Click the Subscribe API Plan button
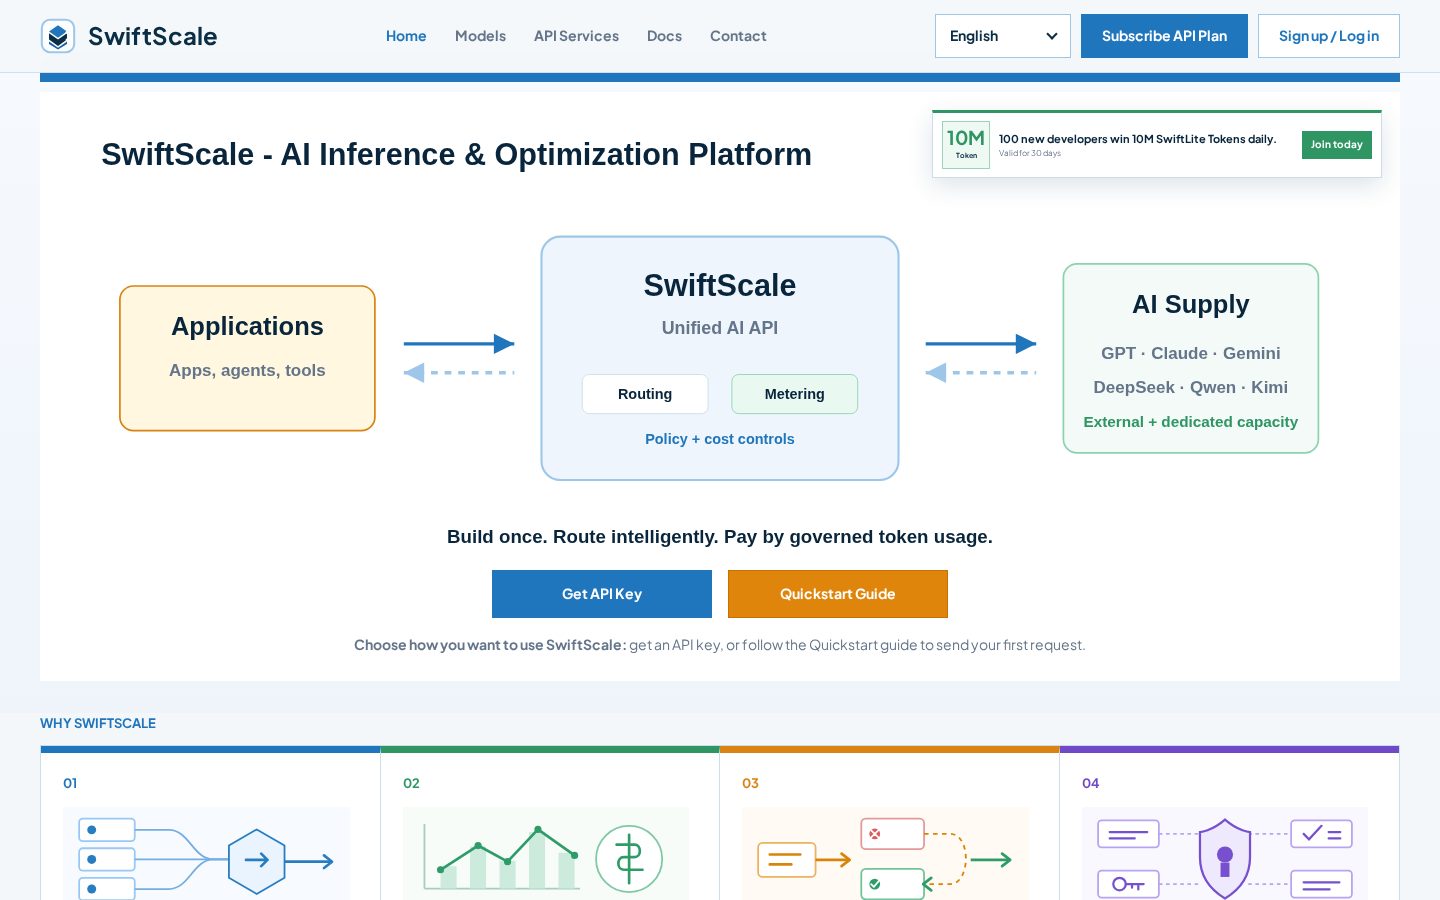Image resolution: width=1440 pixels, height=900 pixels. pyautogui.click(x=1164, y=36)
